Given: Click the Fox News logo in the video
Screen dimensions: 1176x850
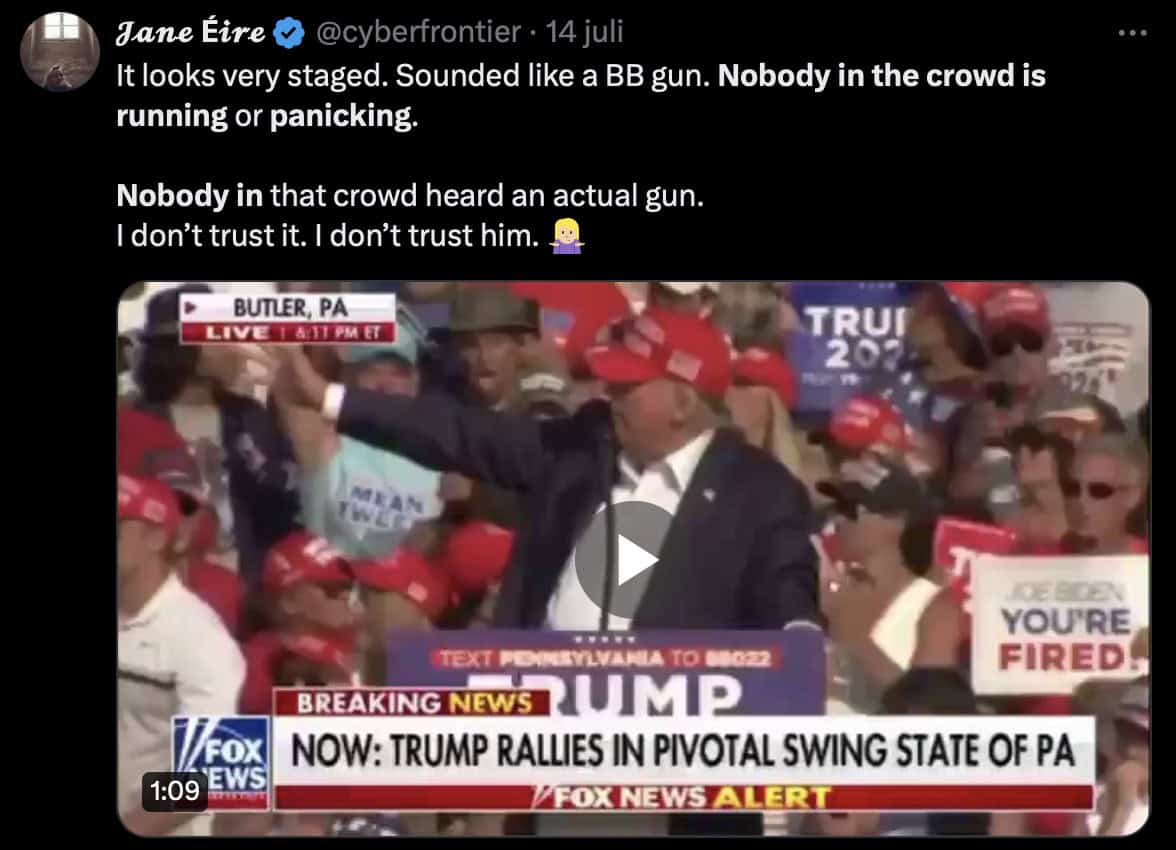Looking at the screenshot, I should pyautogui.click(x=221, y=761).
